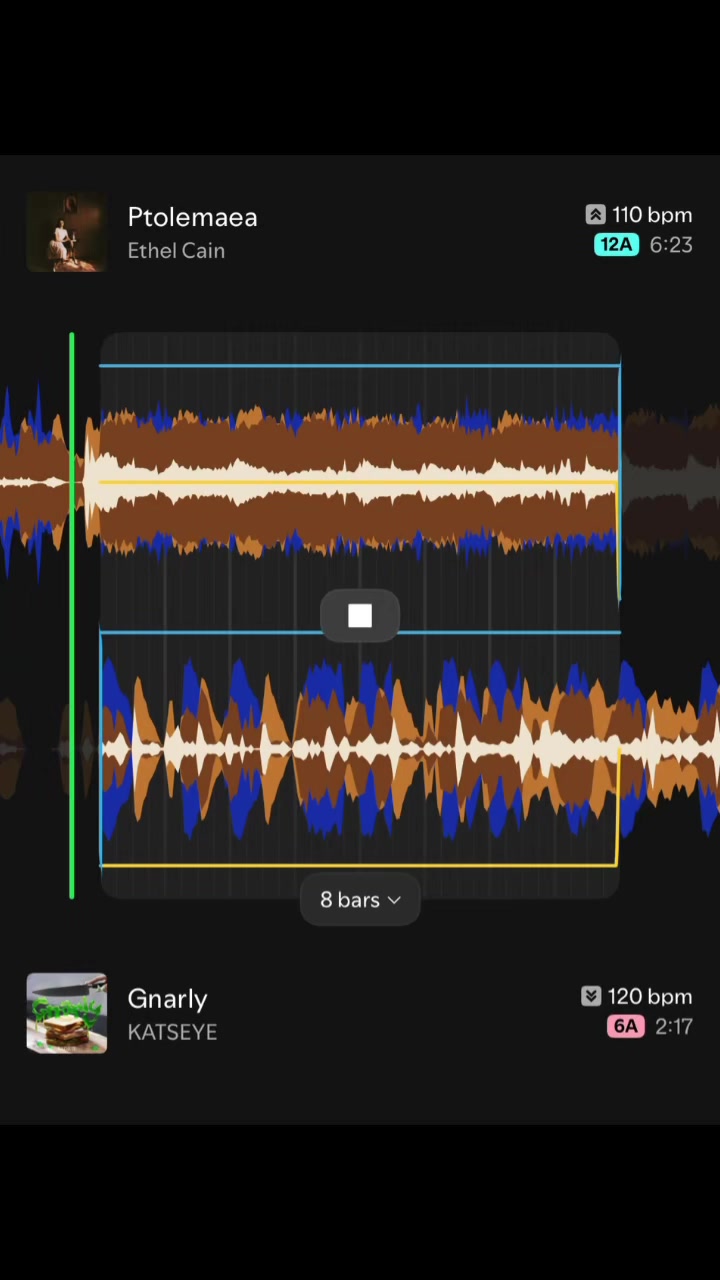The width and height of the screenshot is (720, 1280).
Task: Open the 8 bars length dropdown
Action: click(360, 900)
